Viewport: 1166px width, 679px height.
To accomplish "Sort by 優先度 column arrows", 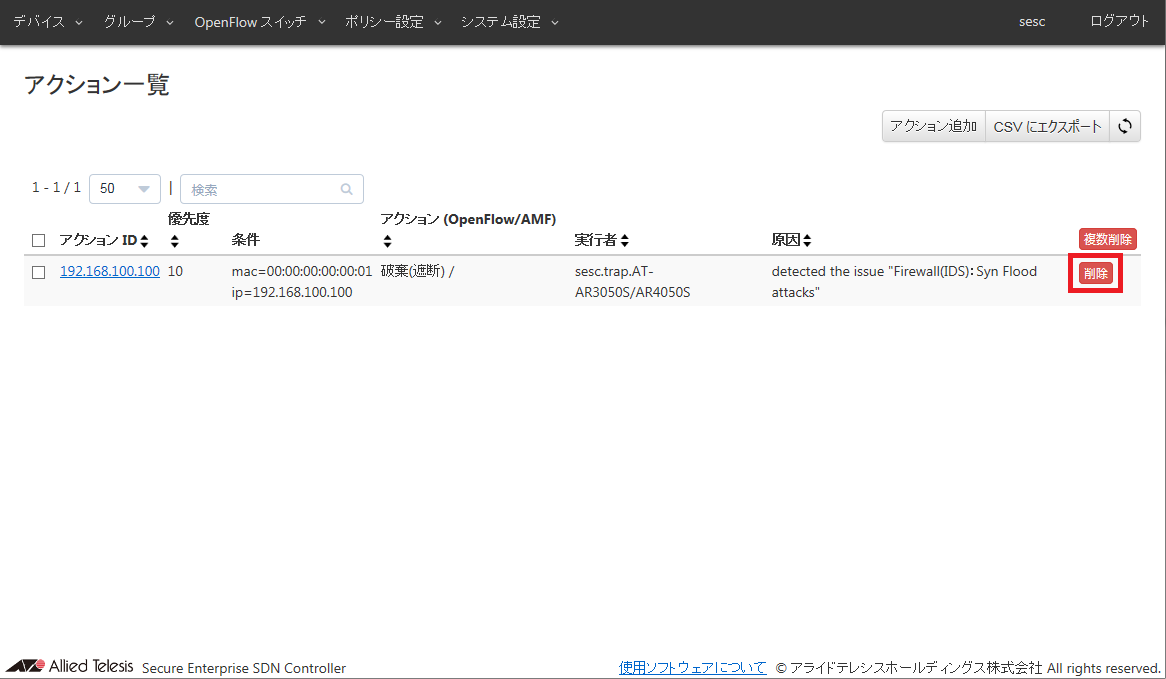I will 175,241.
